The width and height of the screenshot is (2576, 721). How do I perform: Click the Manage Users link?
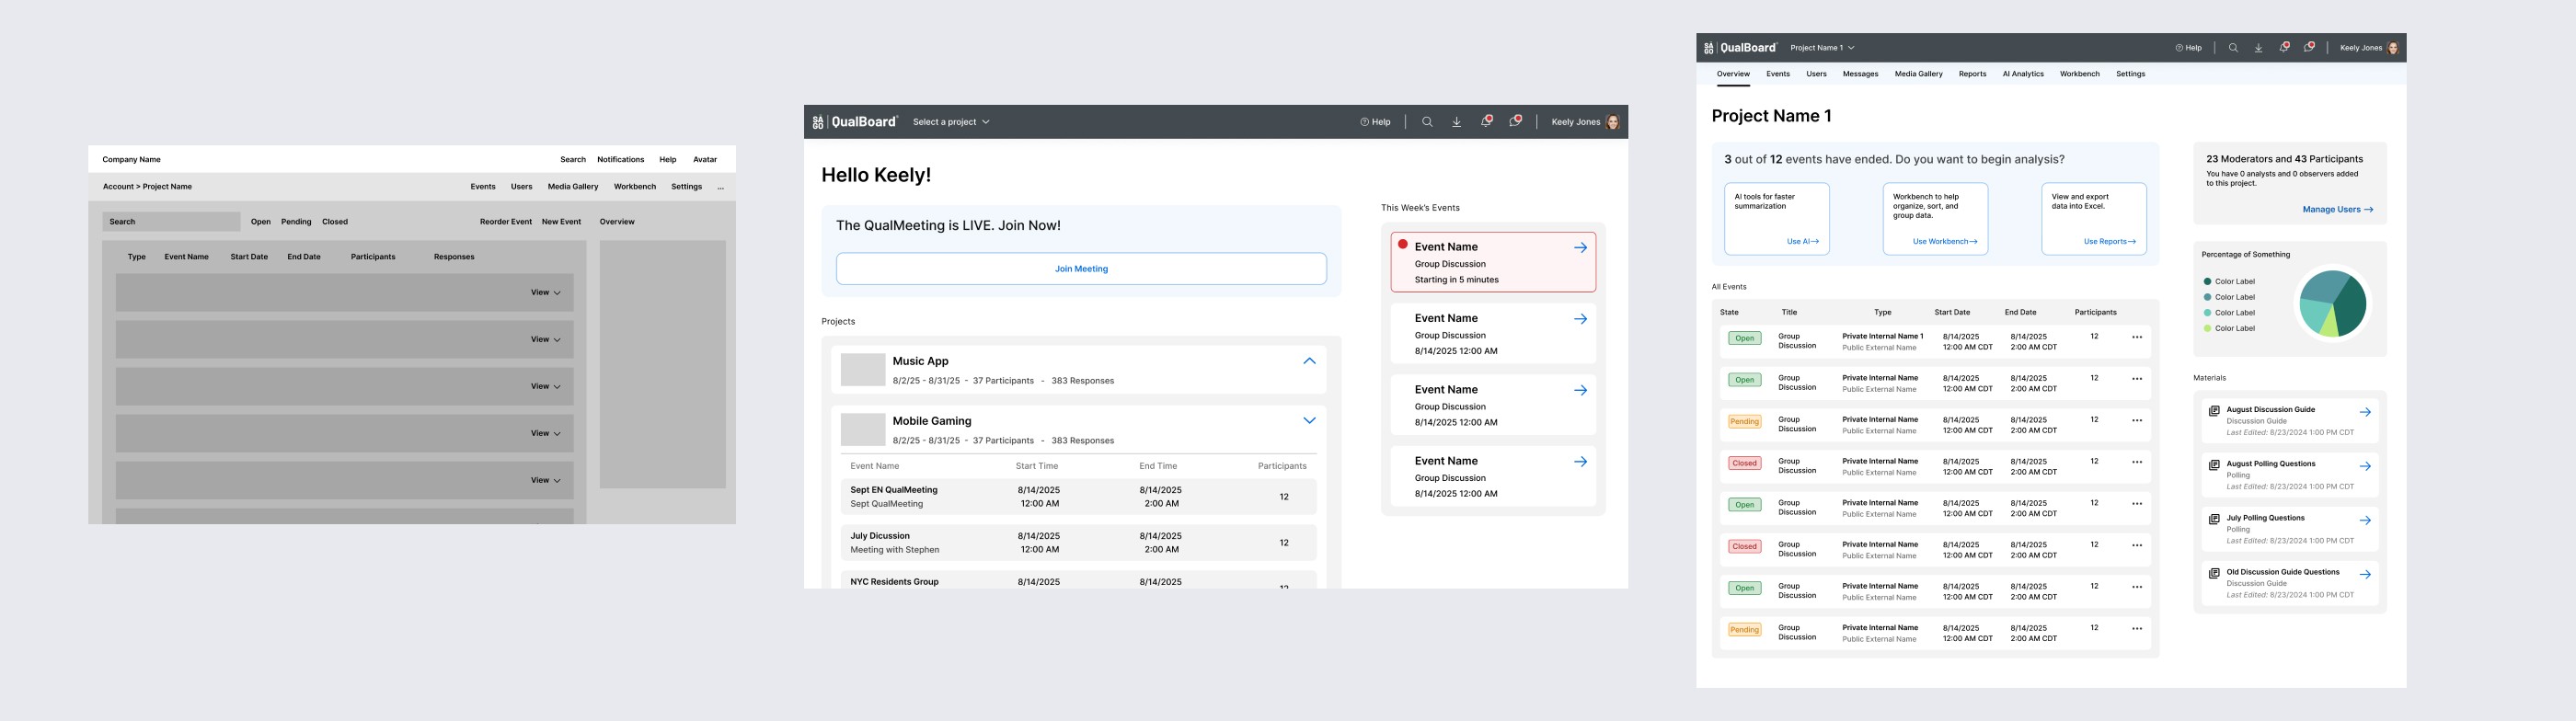[x=2337, y=210]
